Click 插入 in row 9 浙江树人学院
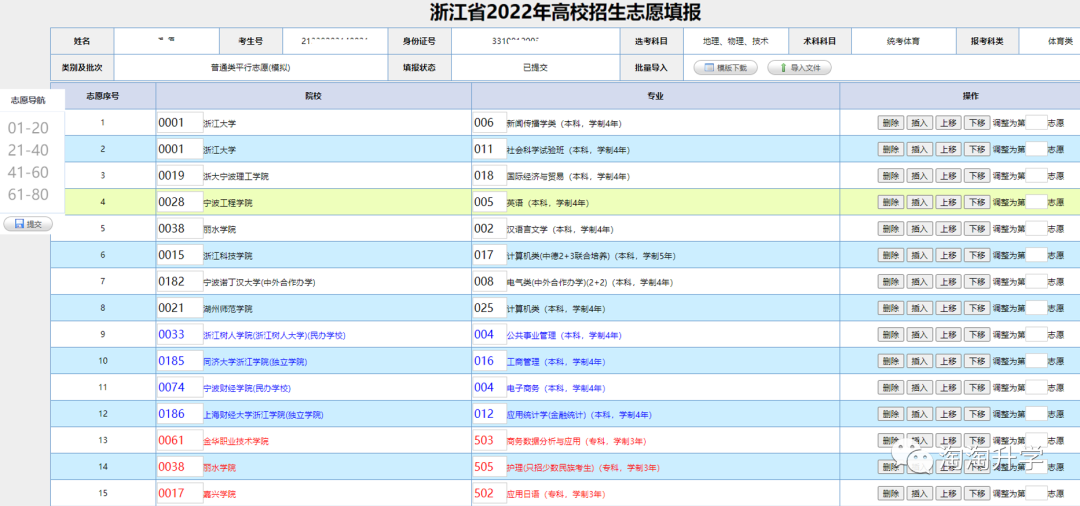Image resolution: width=1080 pixels, height=506 pixels. point(920,335)
